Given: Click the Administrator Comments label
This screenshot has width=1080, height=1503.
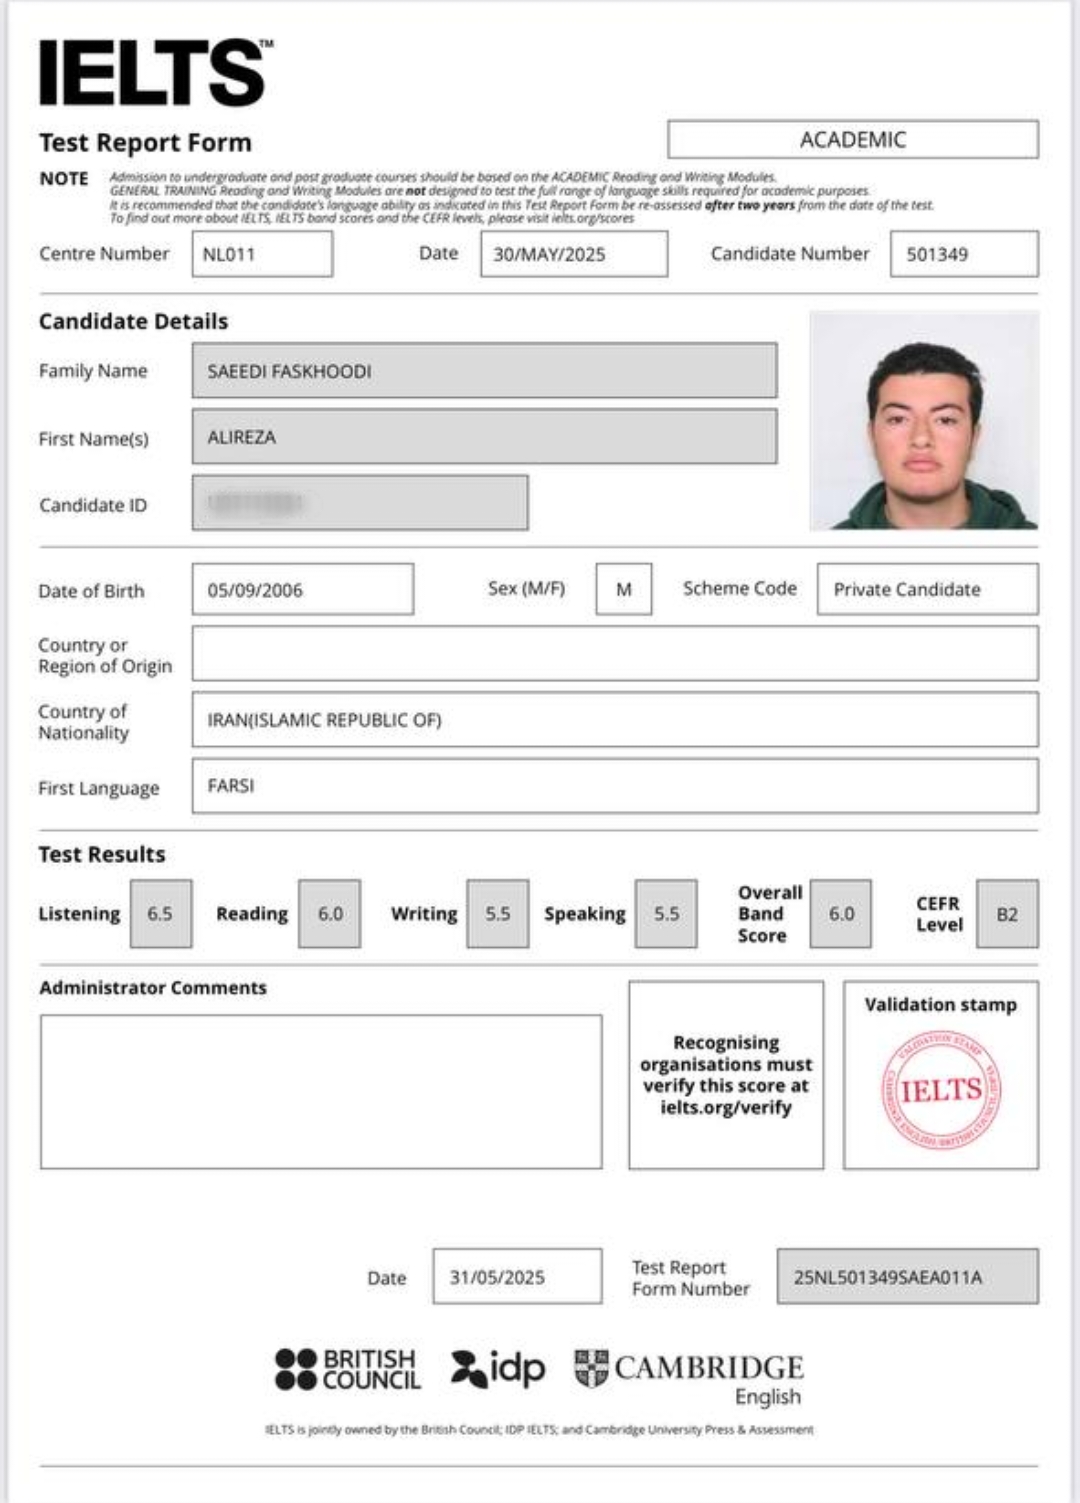Looking at the screenshot, I should point(153,988).
